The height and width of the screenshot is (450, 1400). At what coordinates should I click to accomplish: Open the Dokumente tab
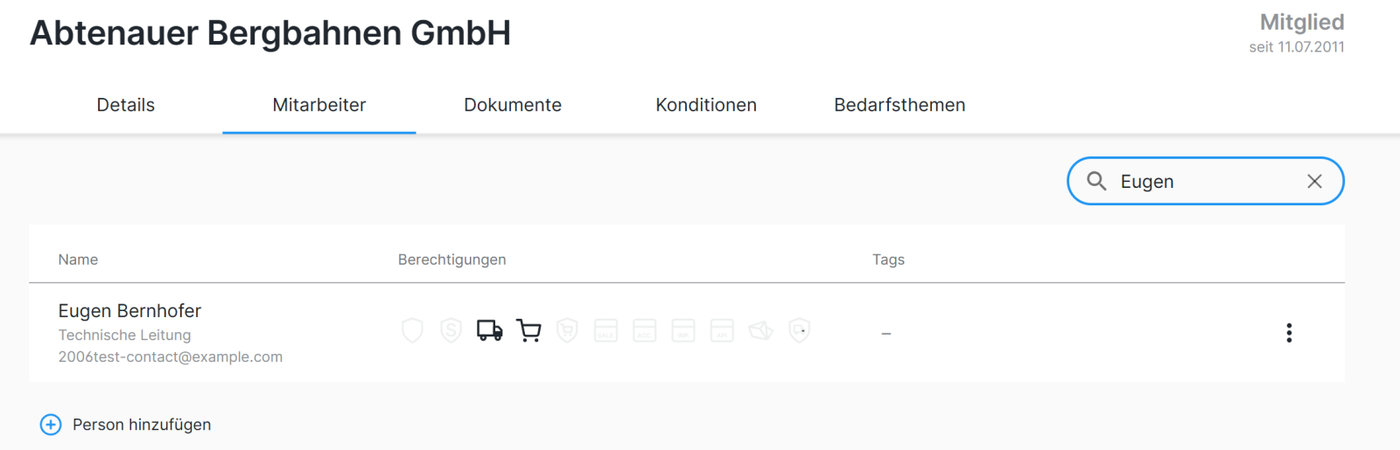tap(513, 105)
